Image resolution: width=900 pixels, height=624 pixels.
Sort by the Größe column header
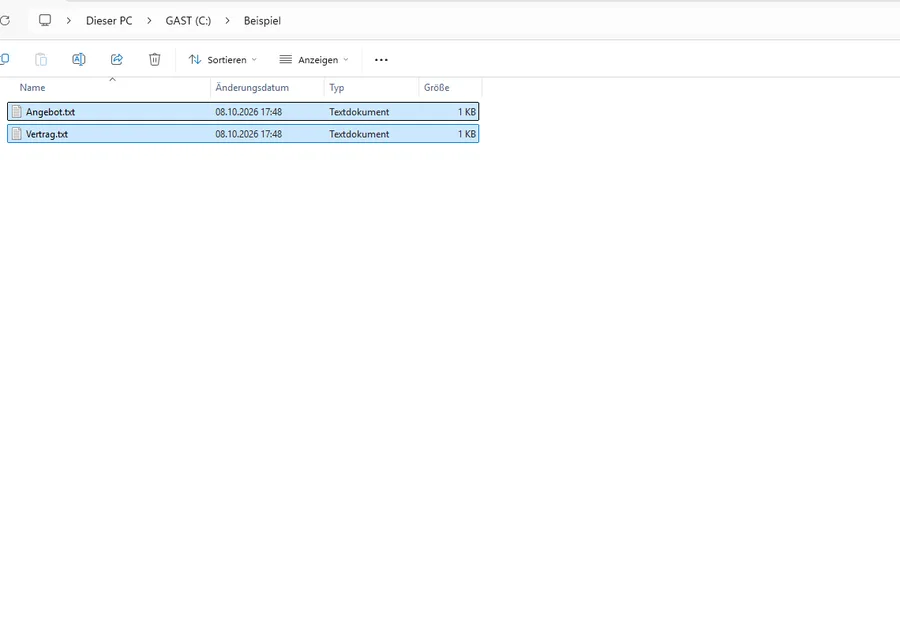[436, 87]
